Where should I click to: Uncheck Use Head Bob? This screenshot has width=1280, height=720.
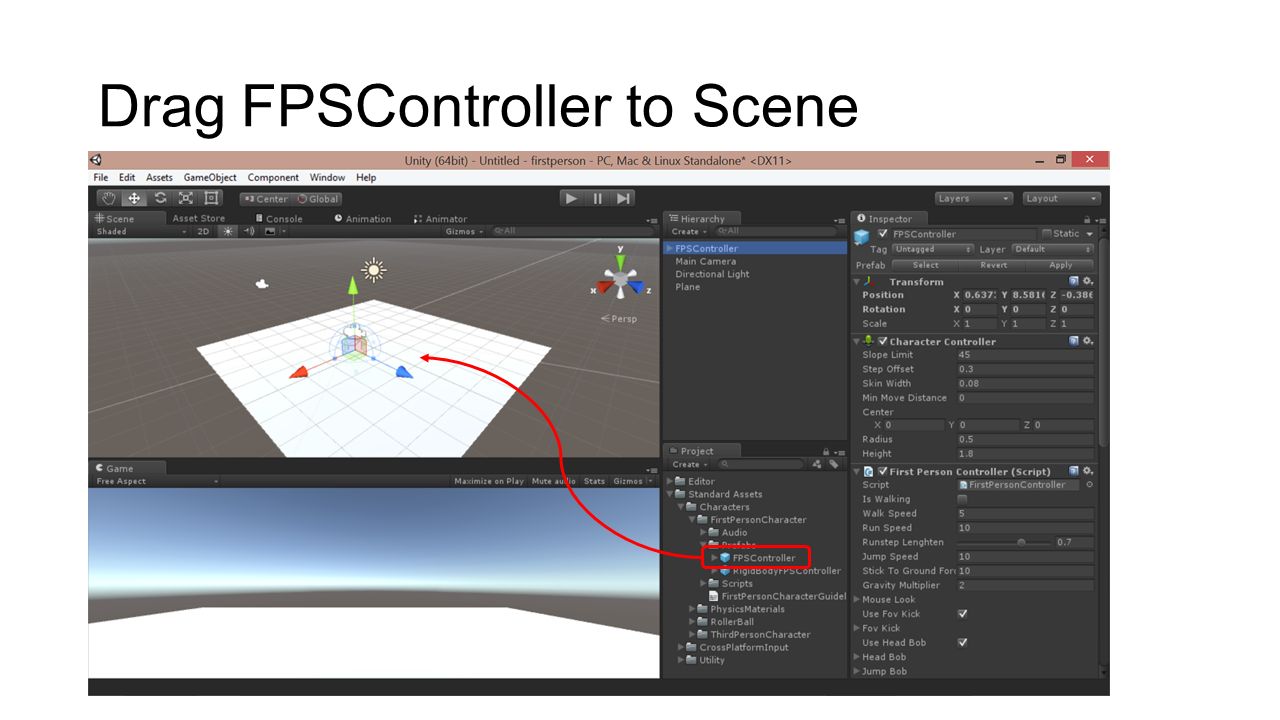click(x=962, y=643)
